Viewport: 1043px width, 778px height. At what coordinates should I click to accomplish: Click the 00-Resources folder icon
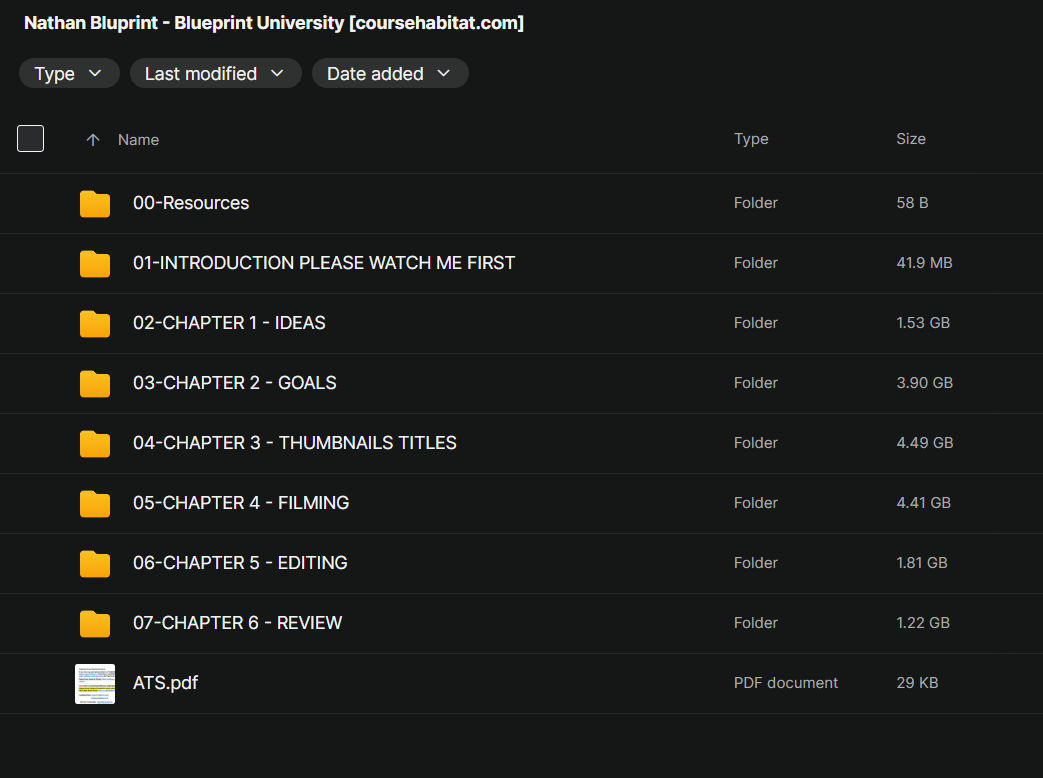[94, 203]
